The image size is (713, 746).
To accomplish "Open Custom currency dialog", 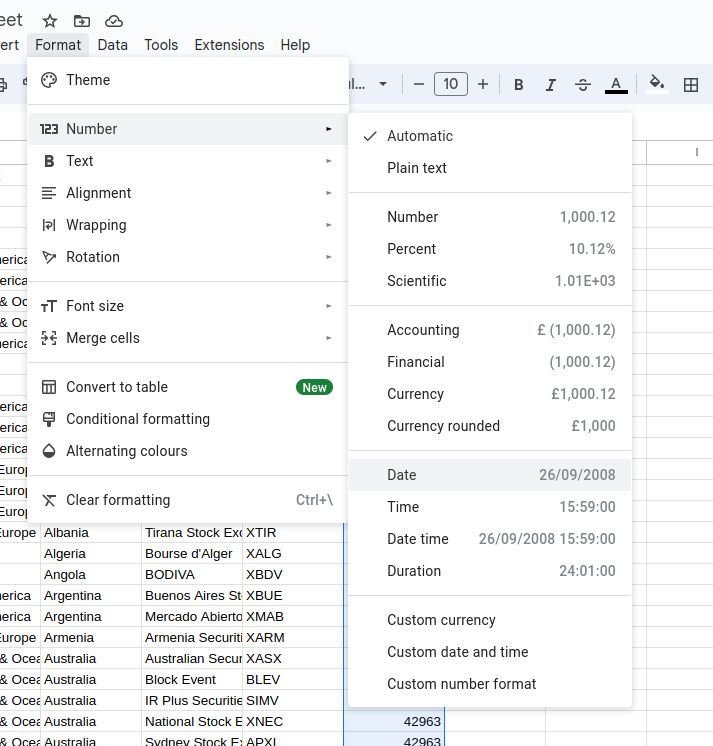I will click(x=490, y=619).
